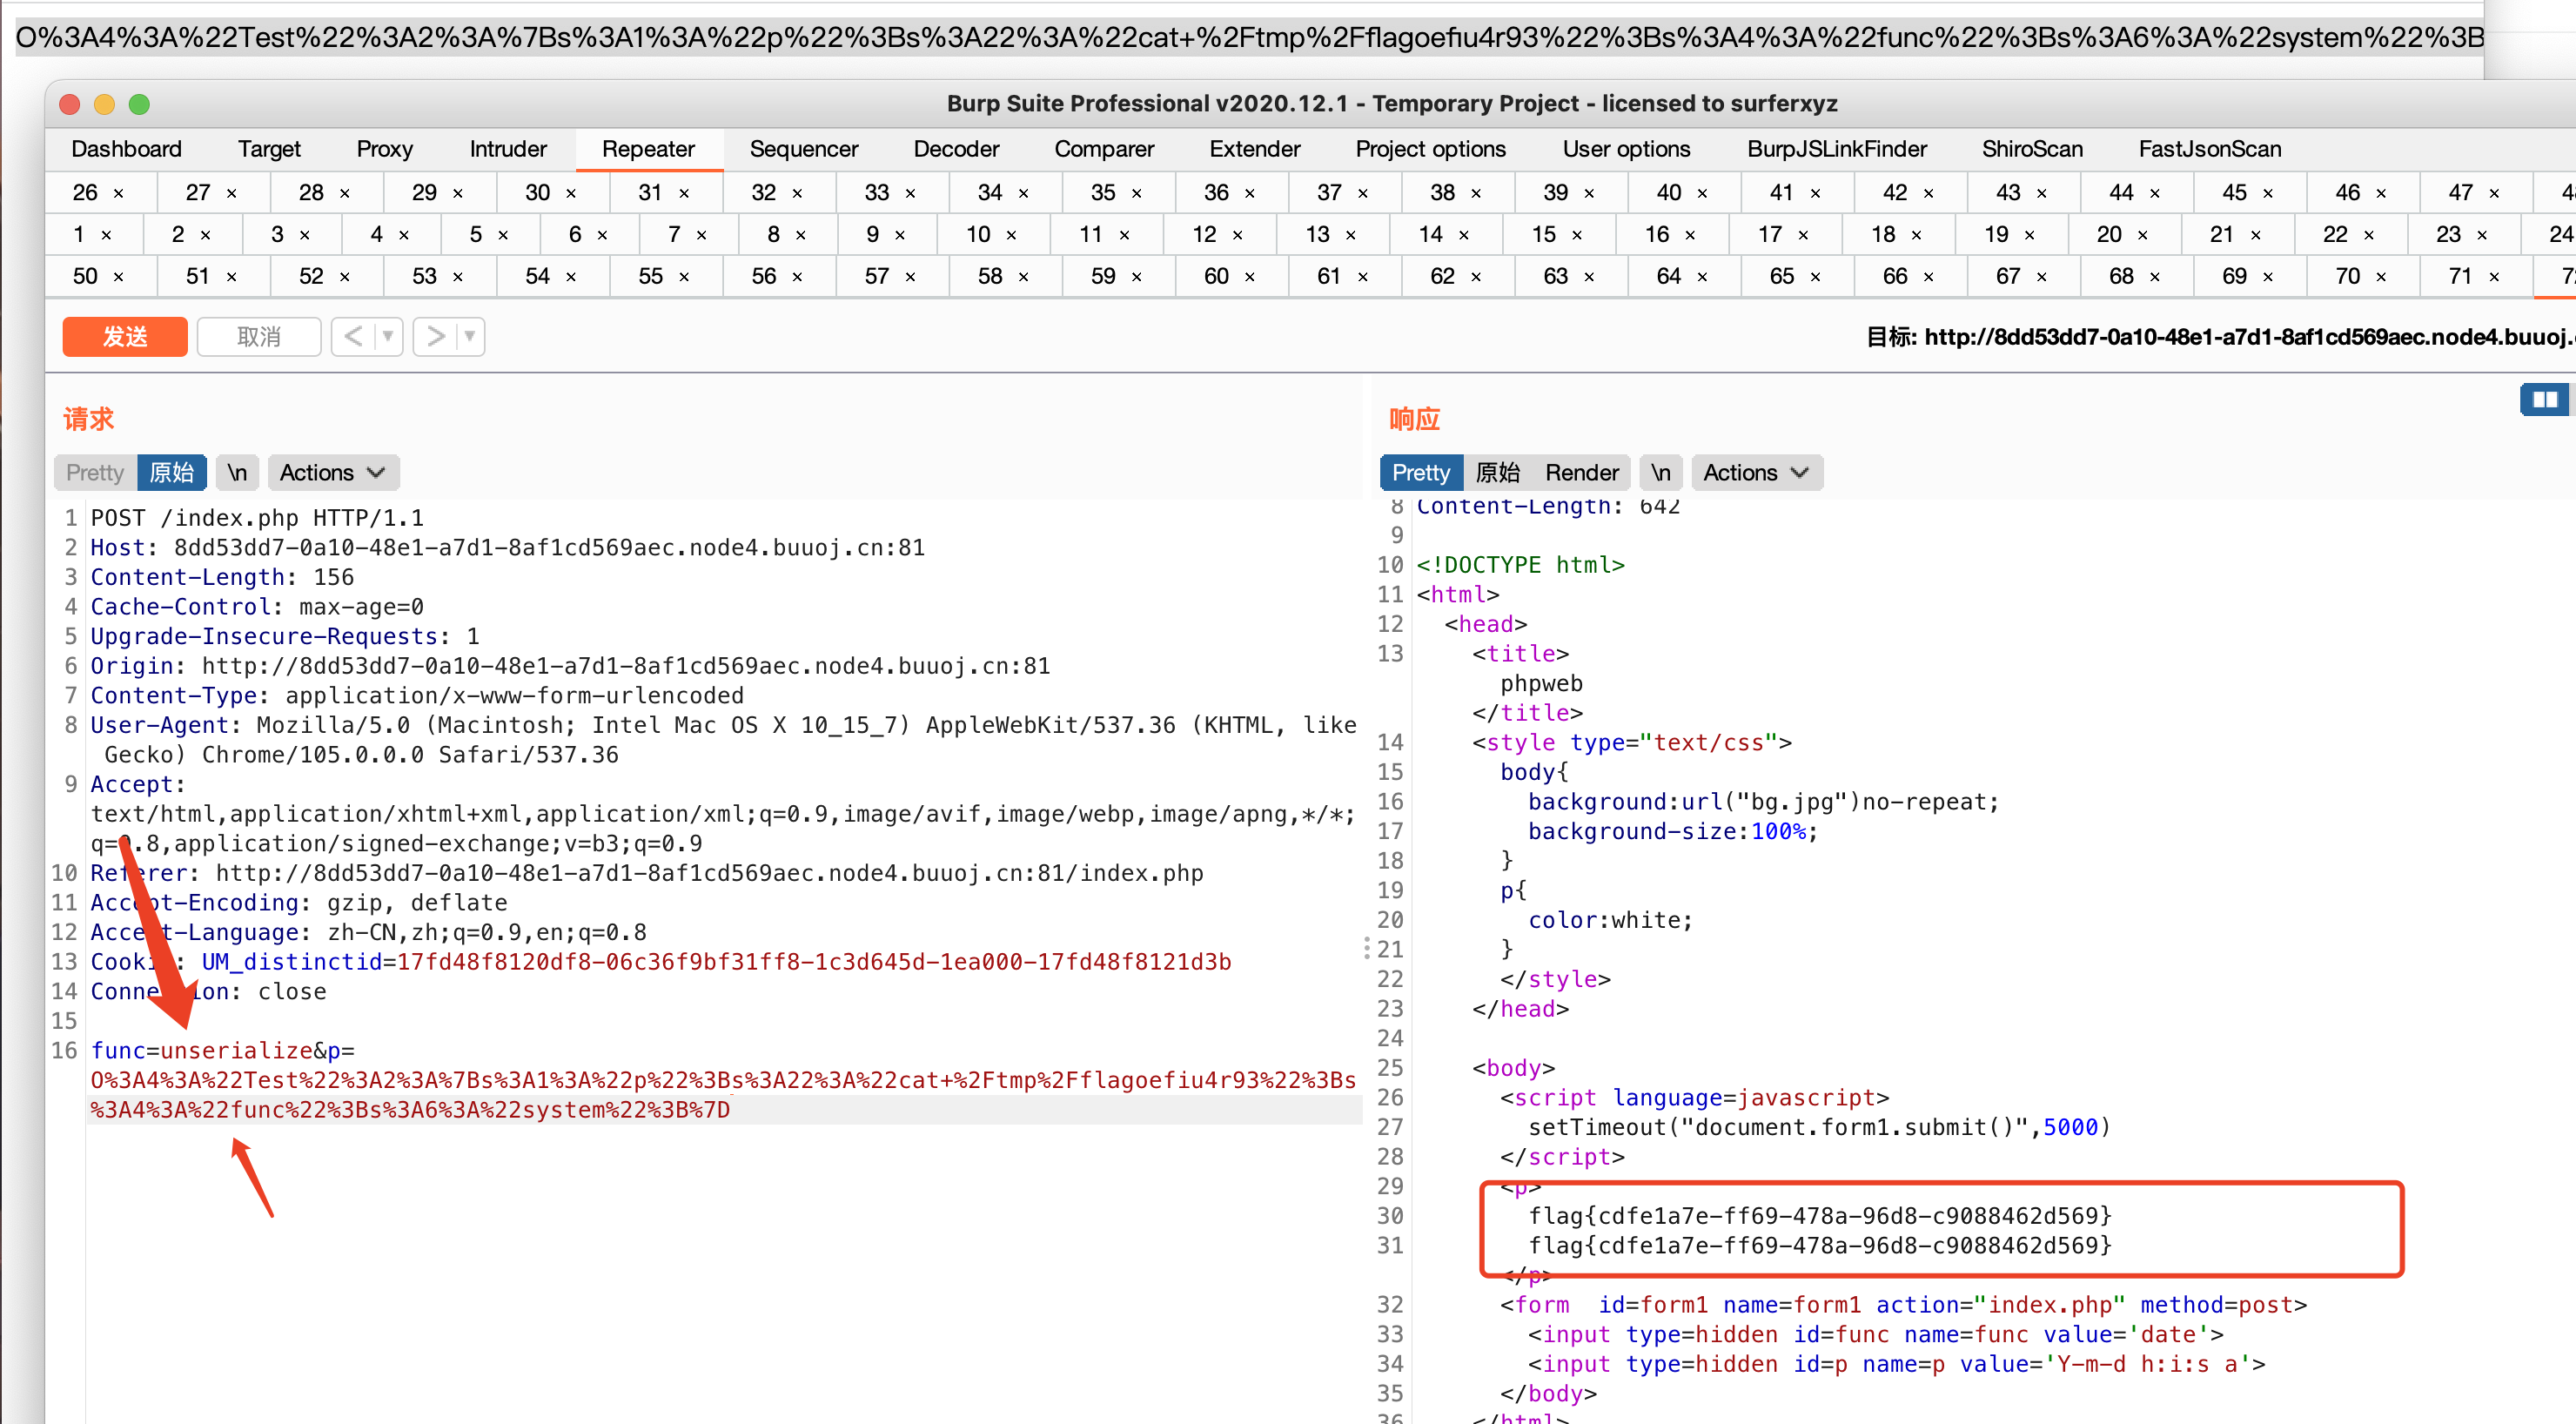Switch to the Intruder tab
The width and height of the screenshot is (2576, 1424).
[x=508, y=149]
